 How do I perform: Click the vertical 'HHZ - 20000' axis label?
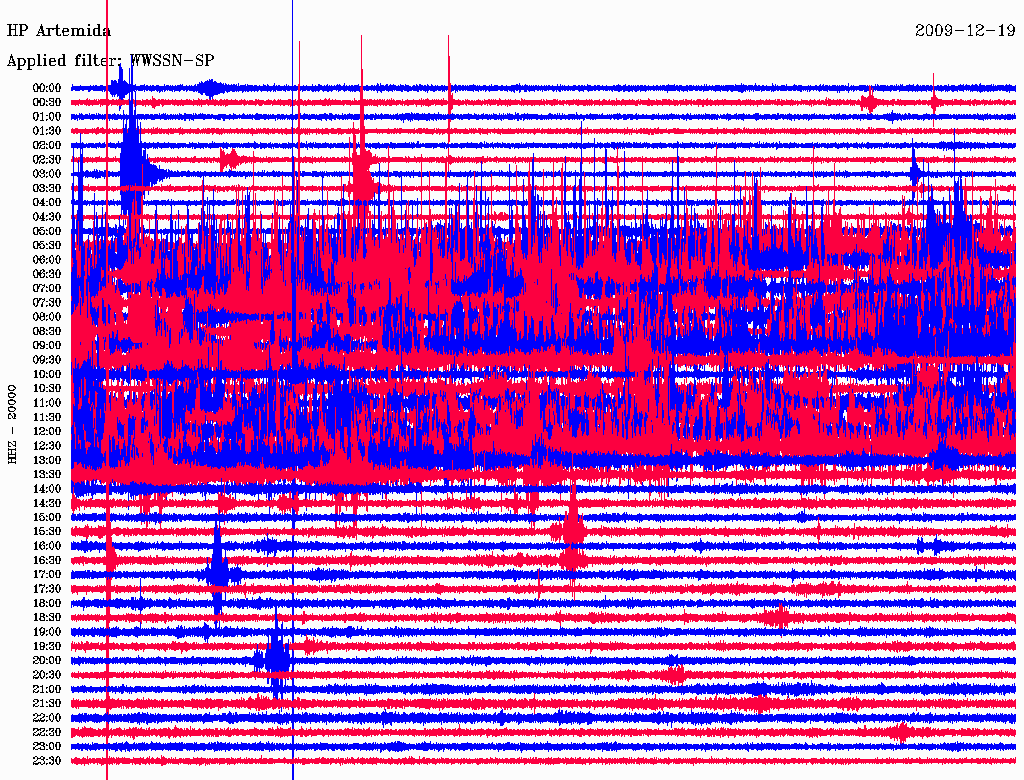pos(12,425)
